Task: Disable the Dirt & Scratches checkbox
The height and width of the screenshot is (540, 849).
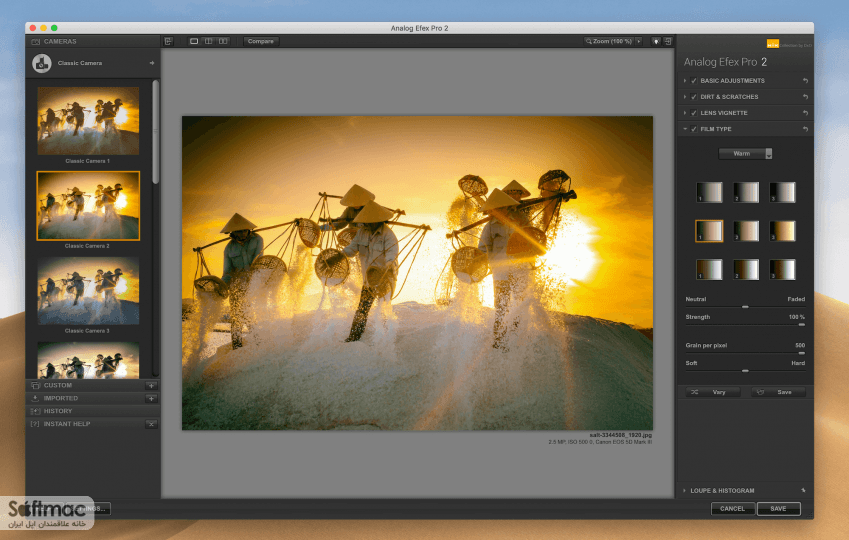Action: pyautogui.click(x=694, y=97)
